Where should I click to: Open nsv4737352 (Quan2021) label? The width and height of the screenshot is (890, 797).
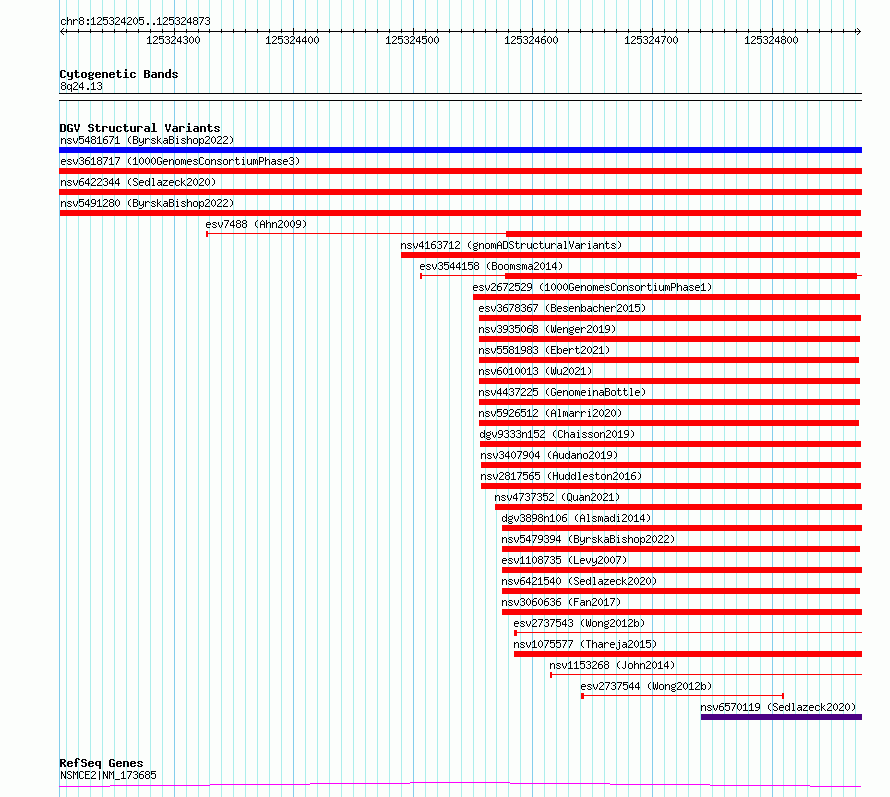pyautogui.click(x=557, y=497)
